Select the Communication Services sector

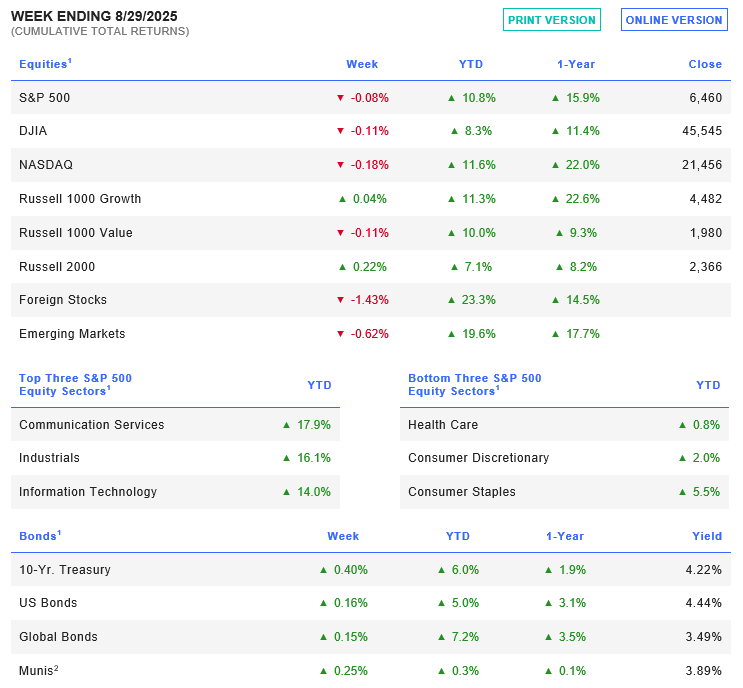pyautogui.click(x=91, y=425)
